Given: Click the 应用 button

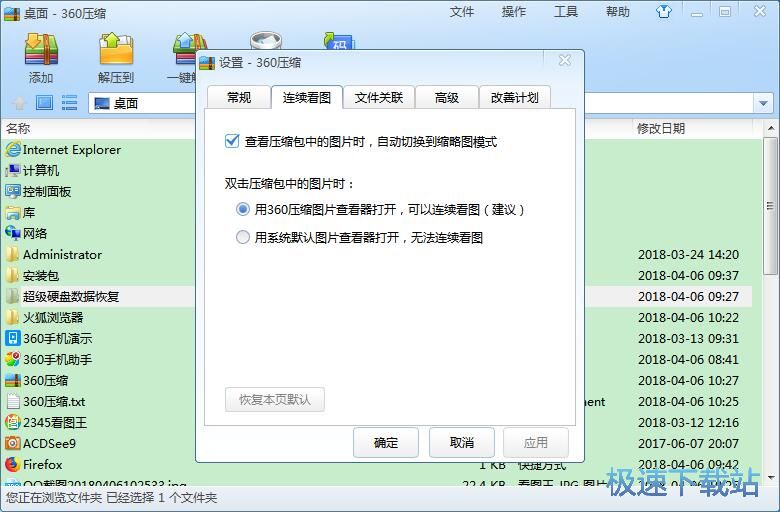Looking at the screenshot, I should pos(536,442).
